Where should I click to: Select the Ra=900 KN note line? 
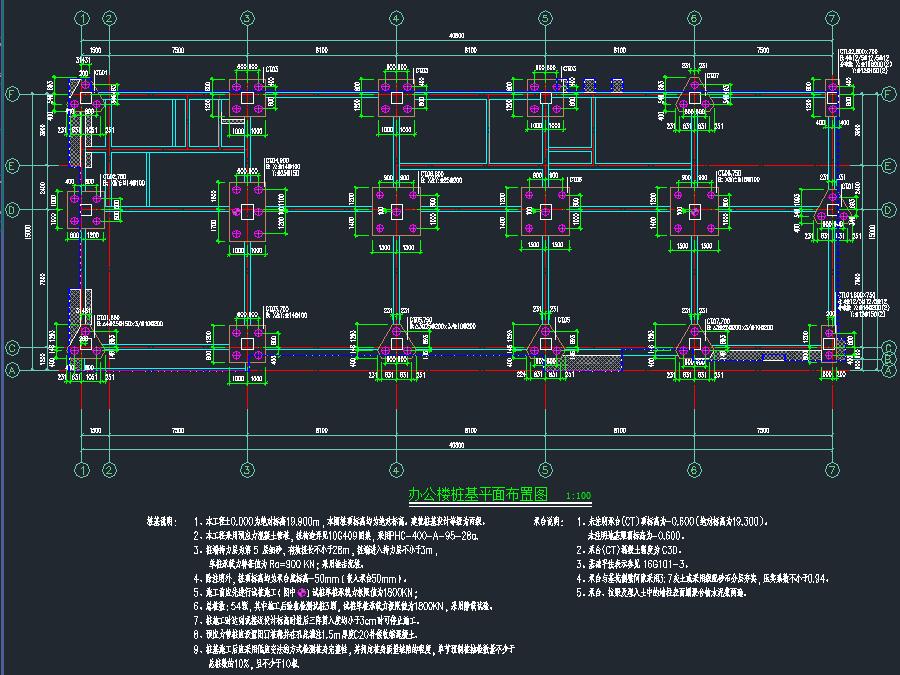(286, 564)
